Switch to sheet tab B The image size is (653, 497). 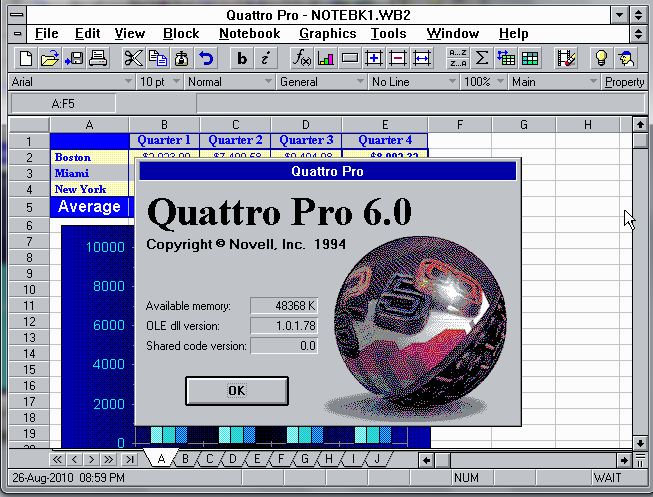[185, 459]
